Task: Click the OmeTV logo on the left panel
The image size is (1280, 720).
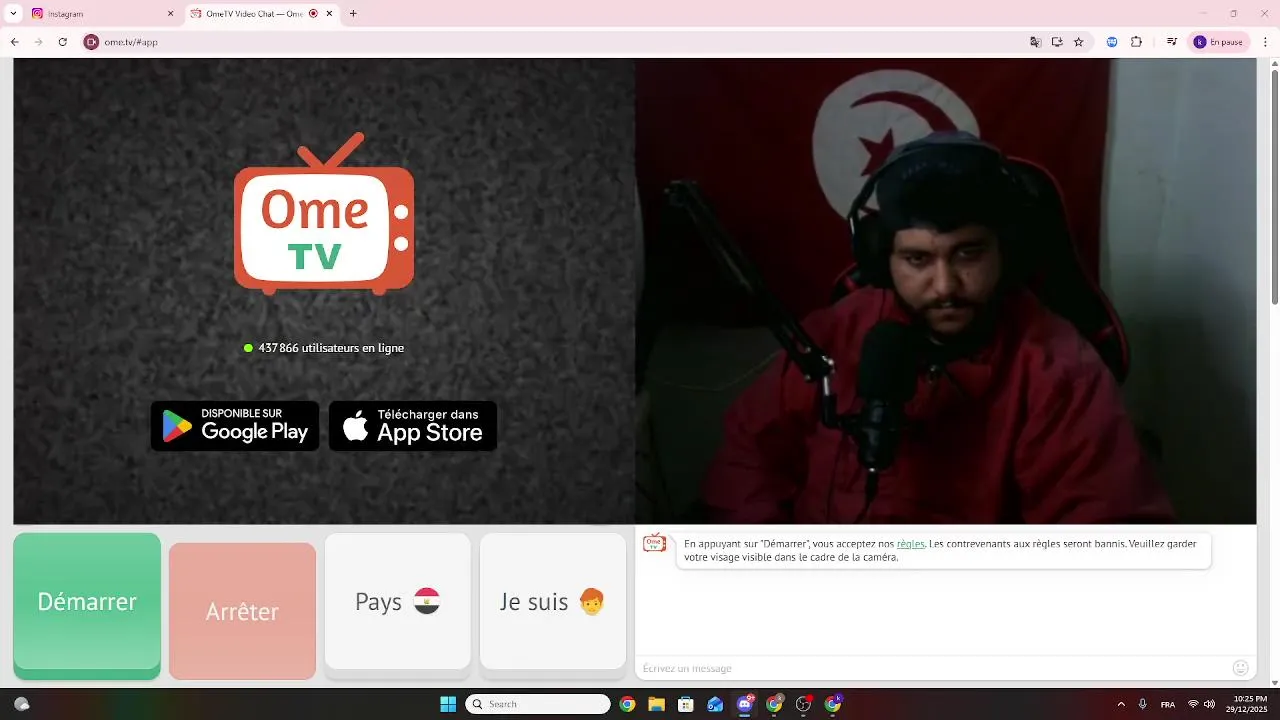Action: (323, 214)
